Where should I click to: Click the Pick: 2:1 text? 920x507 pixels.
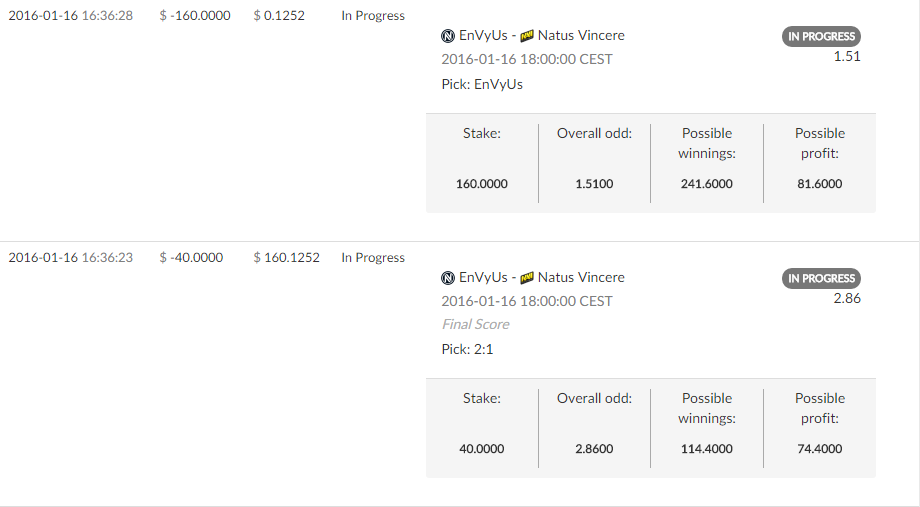(467, 349)
